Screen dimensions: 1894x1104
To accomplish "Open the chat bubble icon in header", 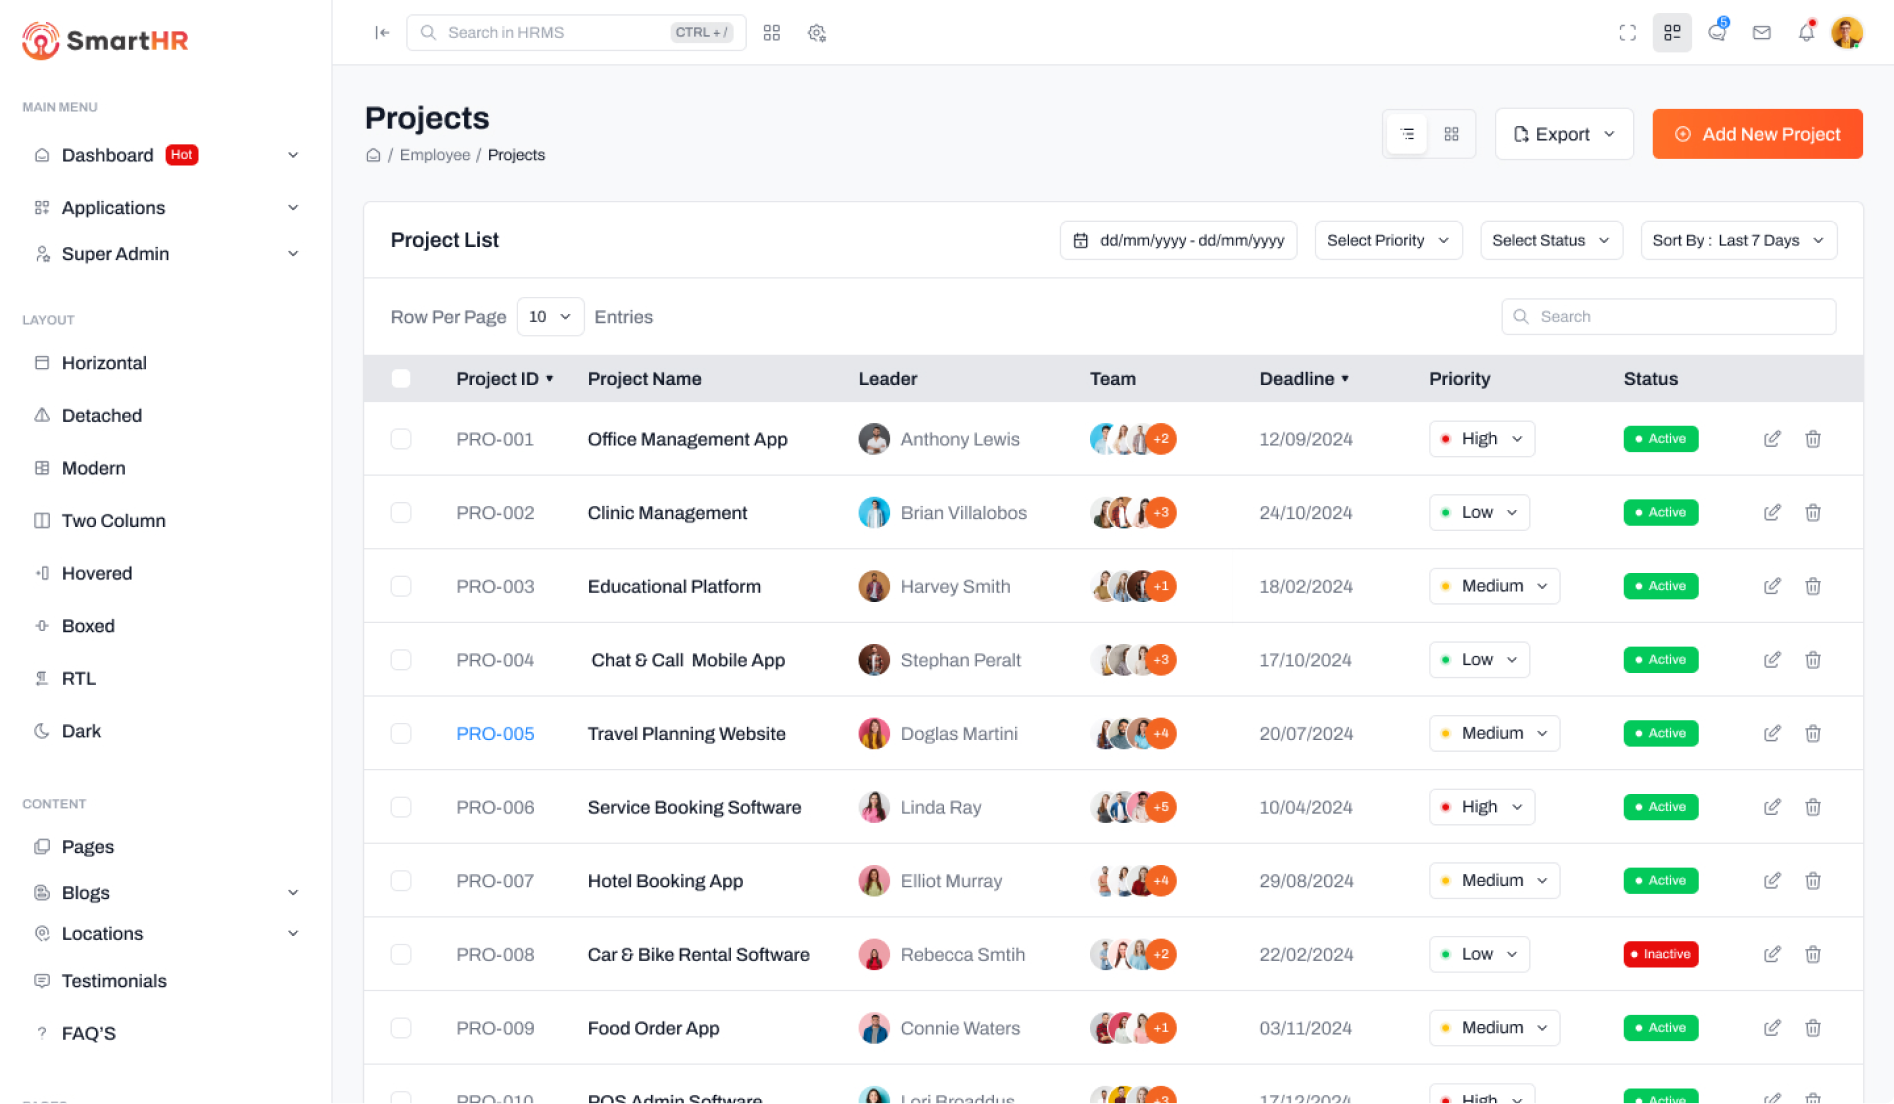I will click(x=1717, y=33).
